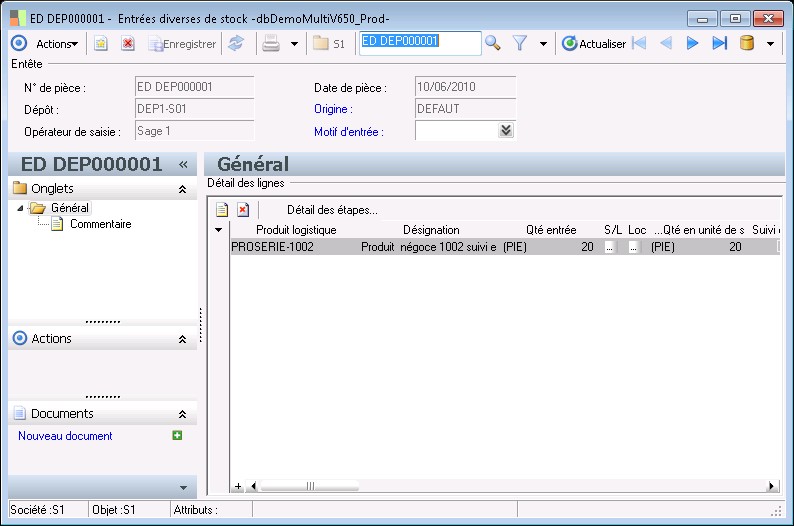Viewport: 794px width, 526px height.
Task: Click the Objet :S1 status bar entry
Action: 114,510
